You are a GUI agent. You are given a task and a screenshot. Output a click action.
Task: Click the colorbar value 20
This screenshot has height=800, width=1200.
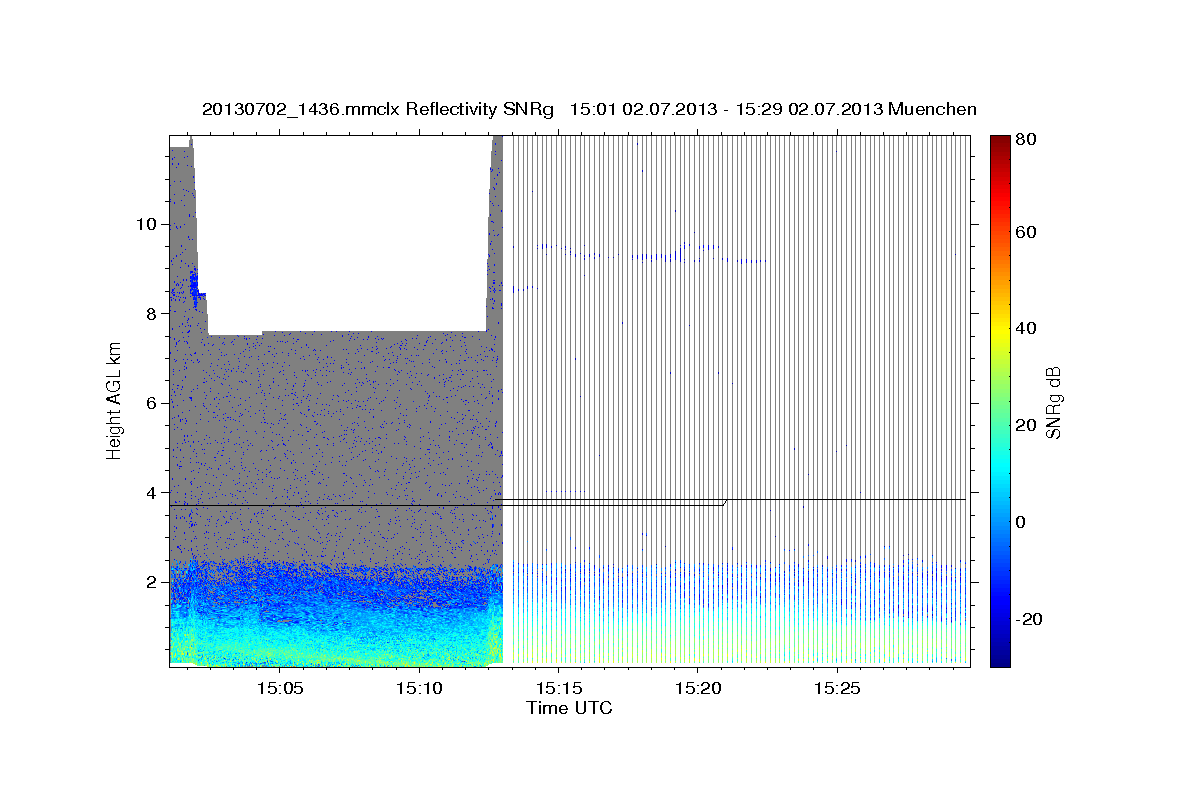tap(1025, 425)
